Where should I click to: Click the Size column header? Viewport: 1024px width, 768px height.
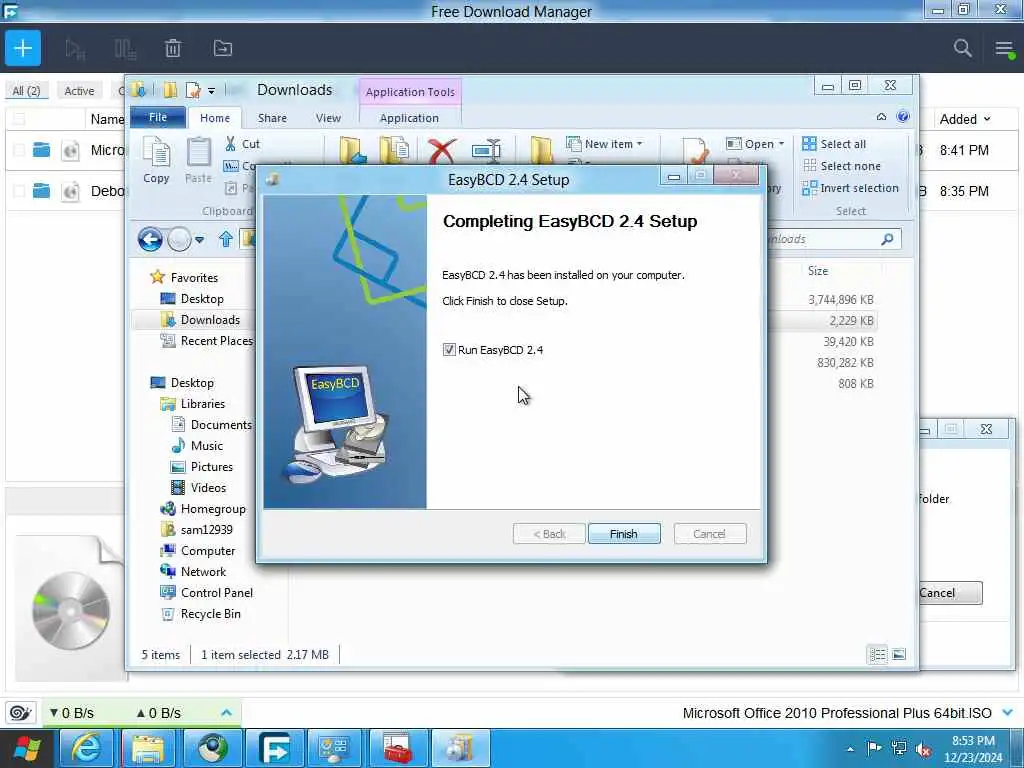818,270
